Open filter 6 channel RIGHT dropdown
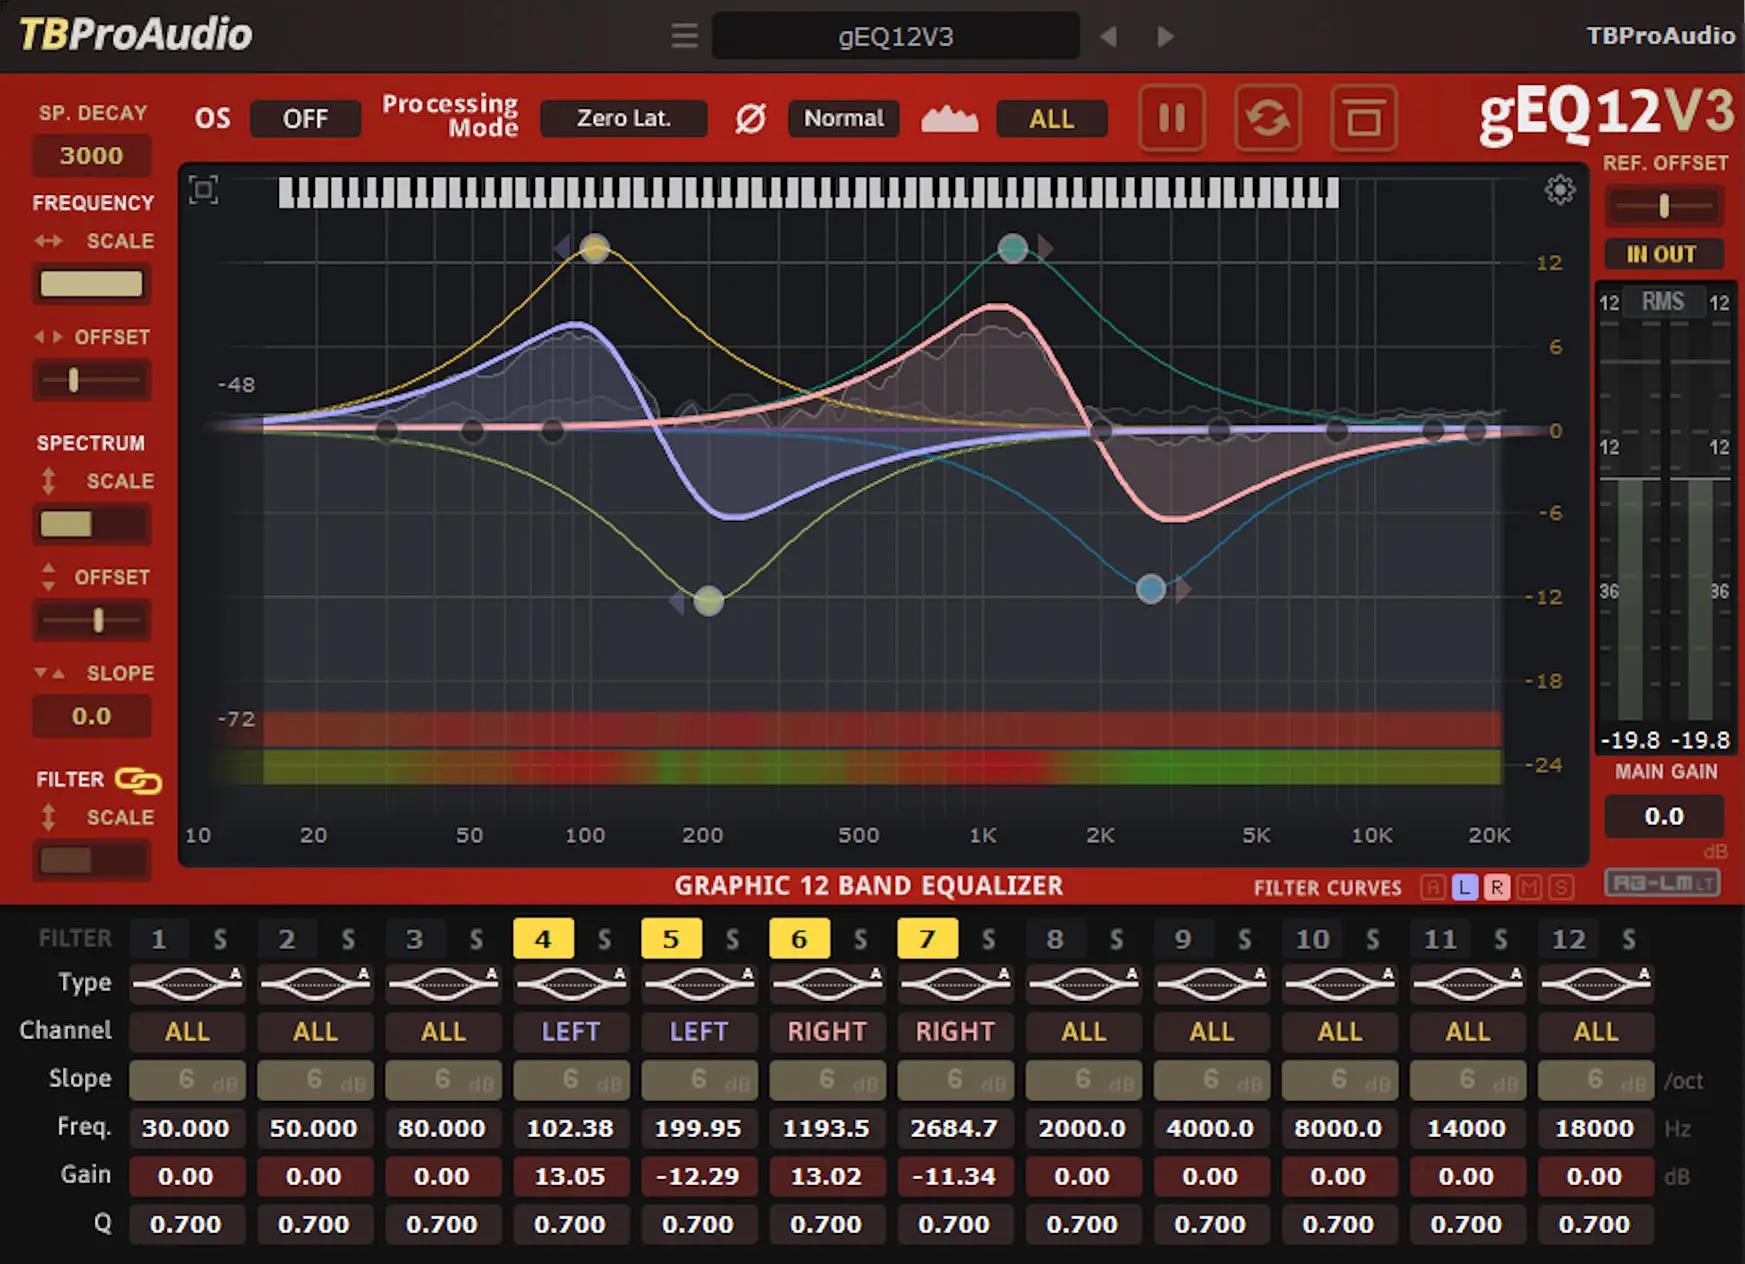 (827, 1031)
